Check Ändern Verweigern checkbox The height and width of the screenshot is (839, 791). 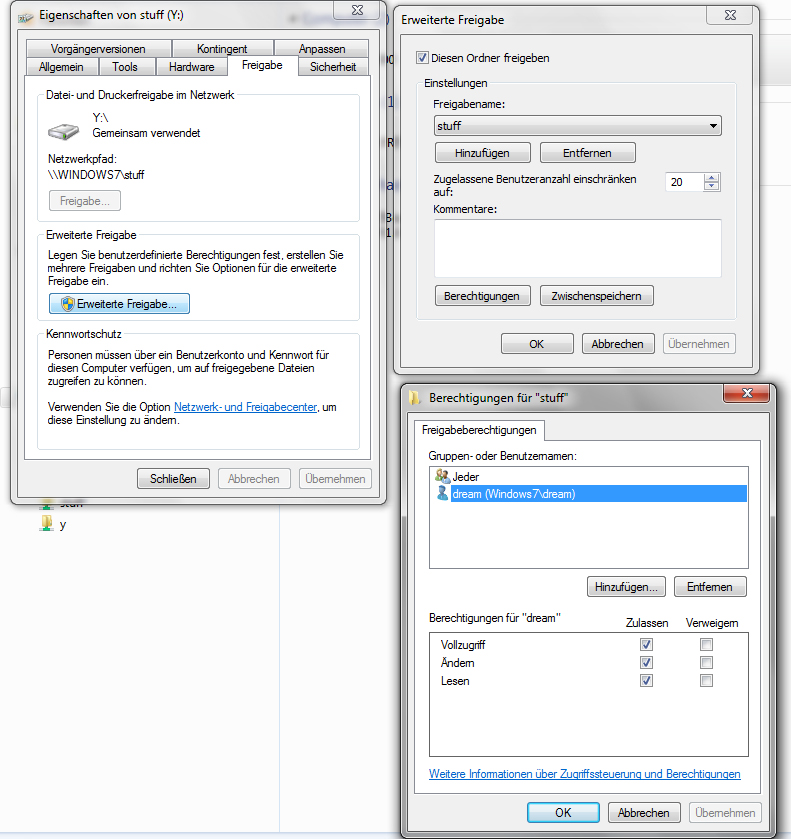coord(706,662)
